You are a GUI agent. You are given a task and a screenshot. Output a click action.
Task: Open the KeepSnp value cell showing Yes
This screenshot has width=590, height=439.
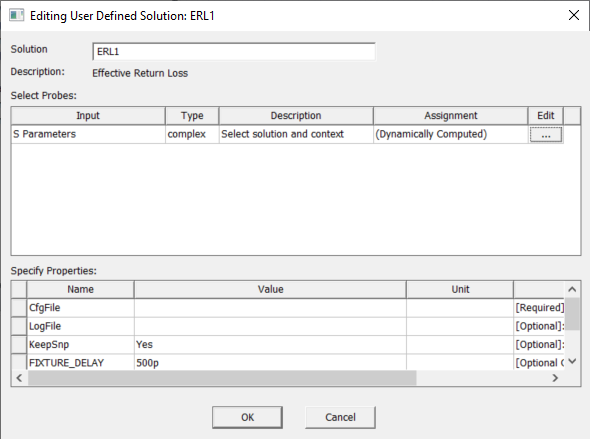point(270,345)
